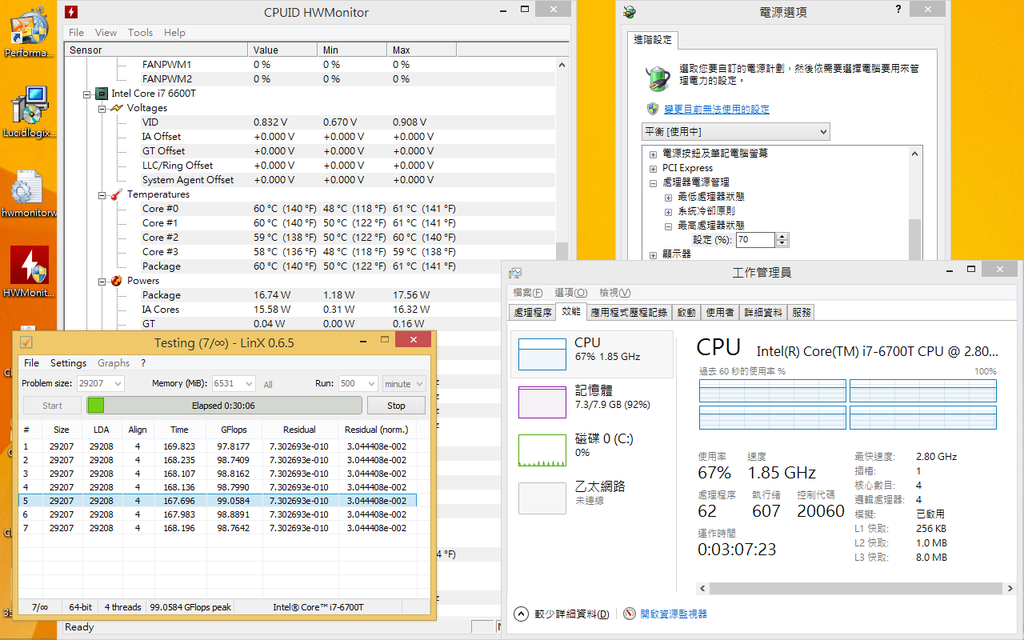Click the 變更目前無法使用的設定 link
The width and height of the screenshot is (1024, 640).
716,109
